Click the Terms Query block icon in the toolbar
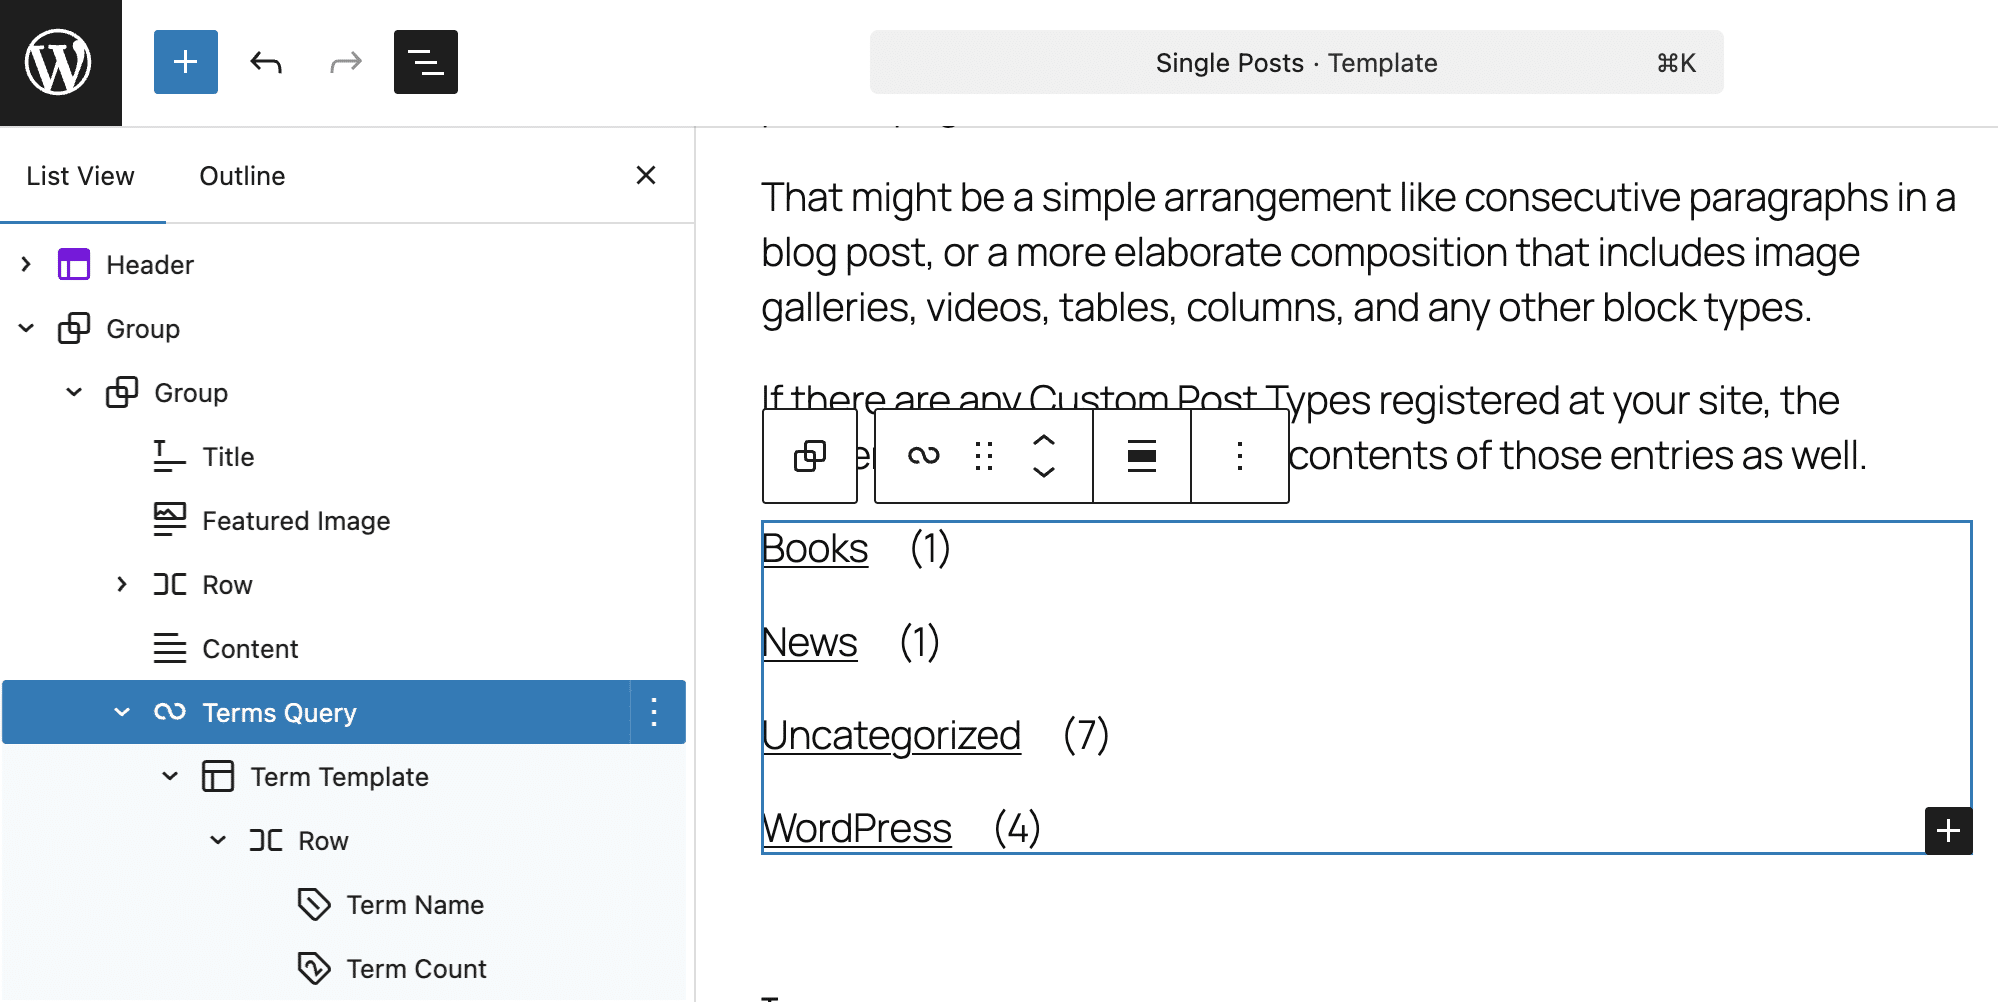 click(x=925, y=456)
